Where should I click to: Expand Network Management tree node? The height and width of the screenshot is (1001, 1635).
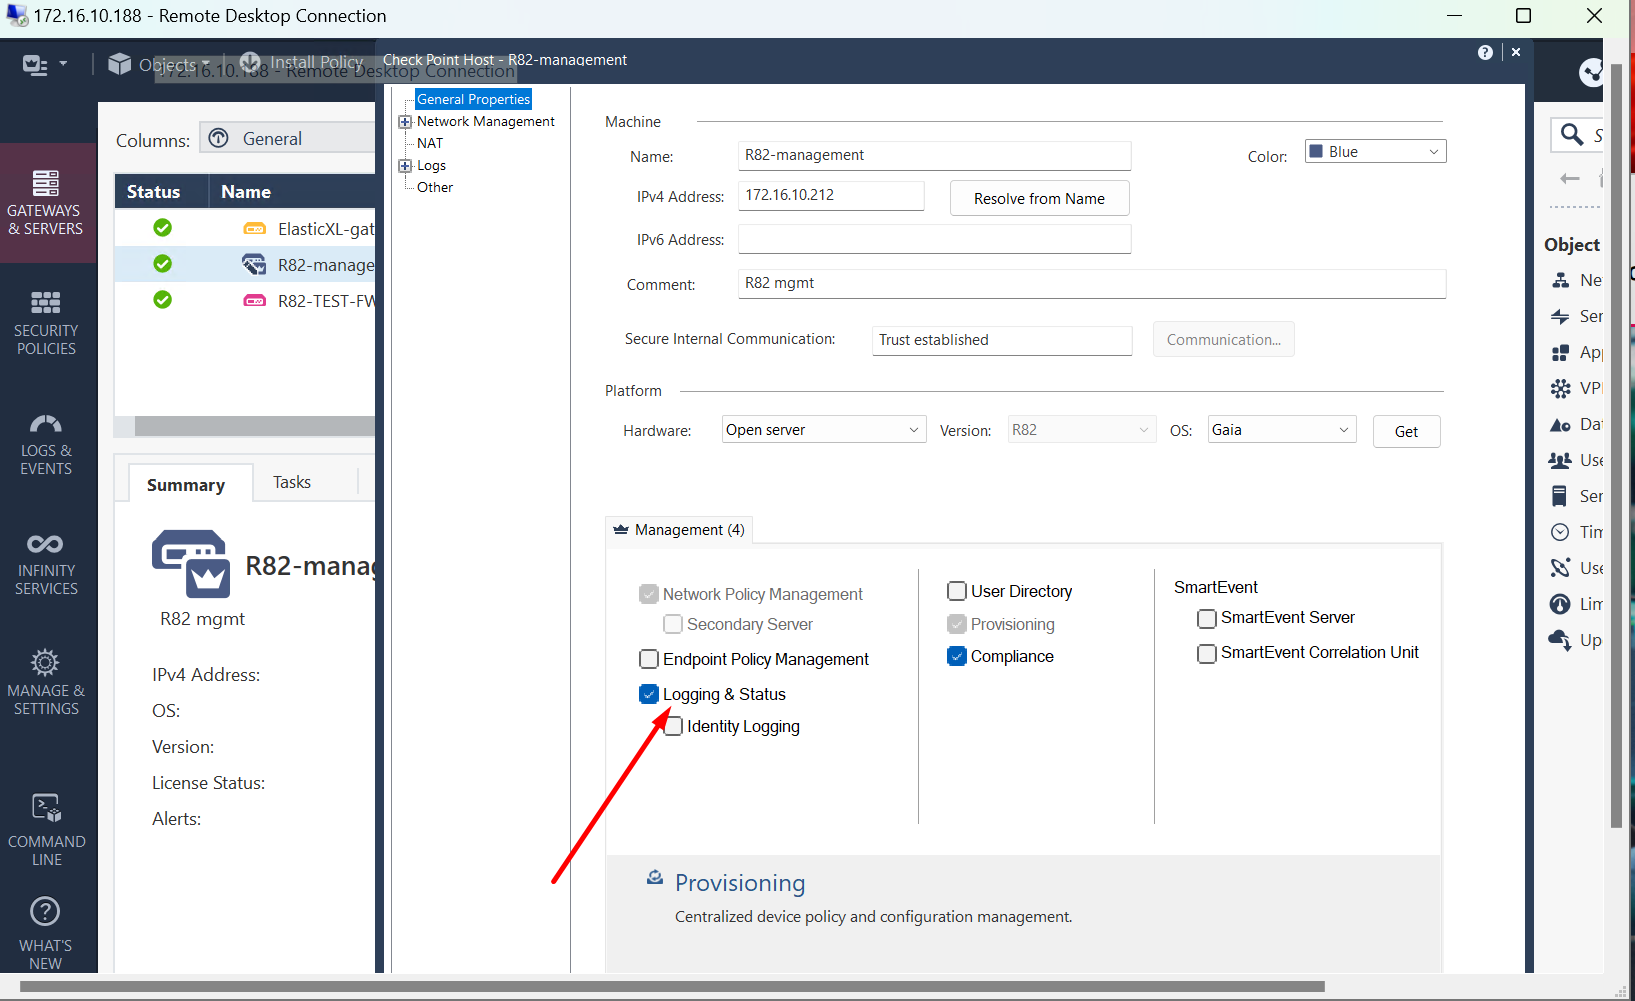click(405, 122)
